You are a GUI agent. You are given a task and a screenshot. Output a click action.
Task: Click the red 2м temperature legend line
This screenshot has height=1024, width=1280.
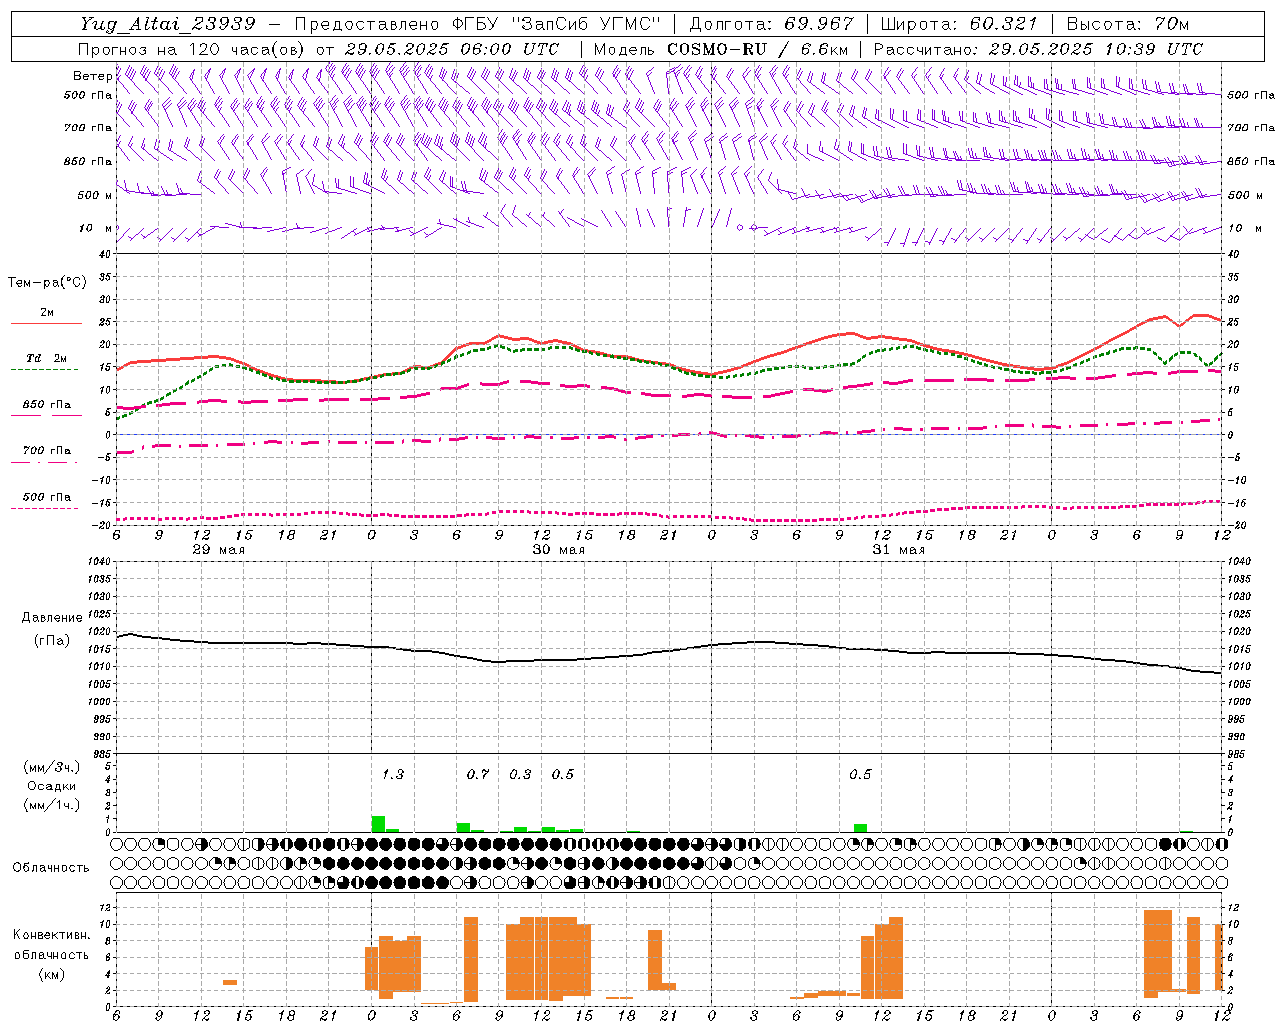[46, 323]
